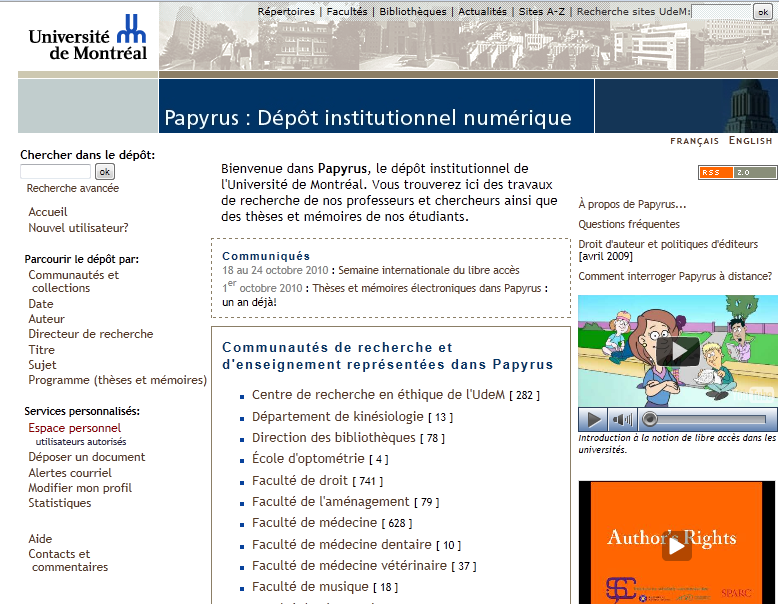Click Modifier mon profil
The height and width of the screenshot is (604, 779).
coord(80,488)
